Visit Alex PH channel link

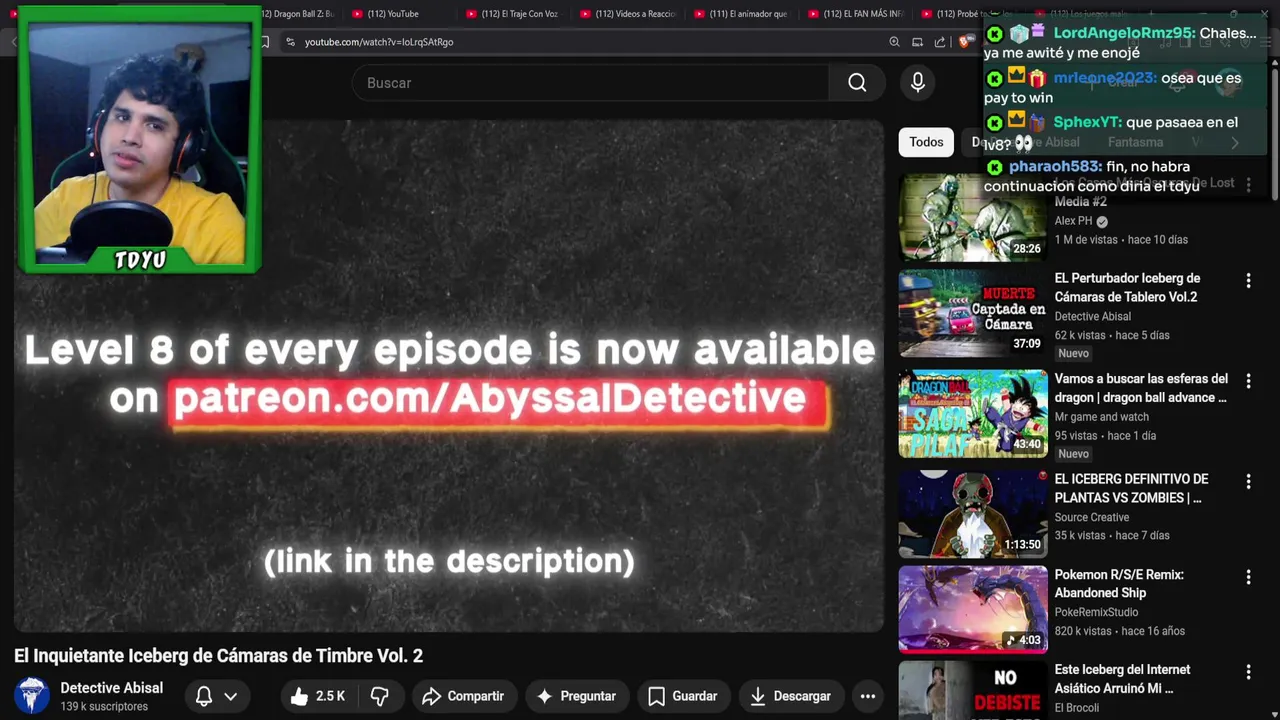pos(1073,221)
